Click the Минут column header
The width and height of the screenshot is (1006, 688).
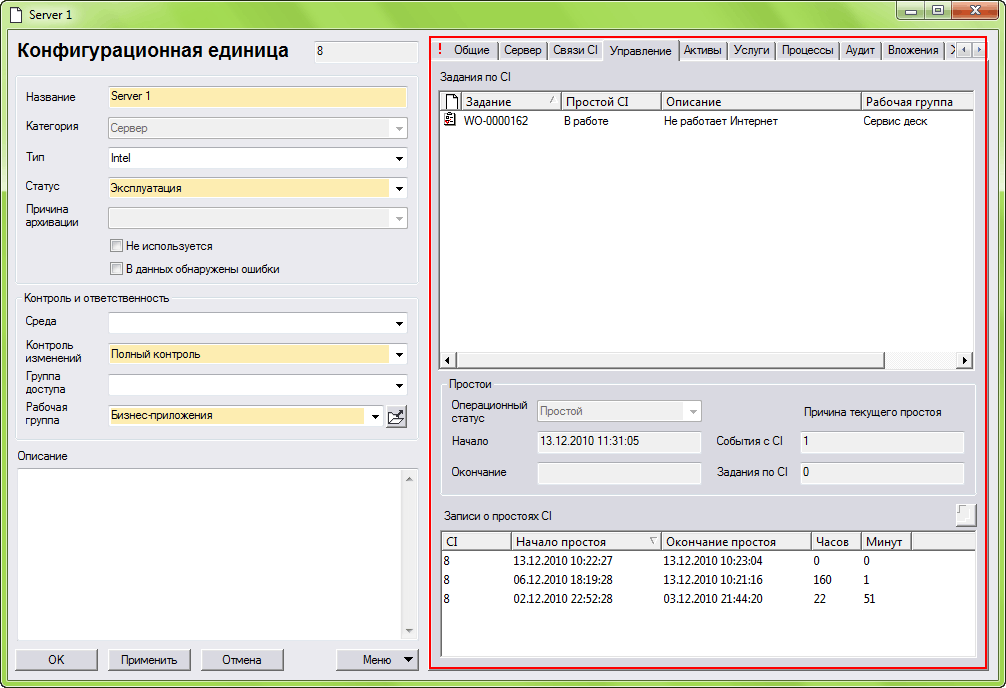[x=886, y=542]
